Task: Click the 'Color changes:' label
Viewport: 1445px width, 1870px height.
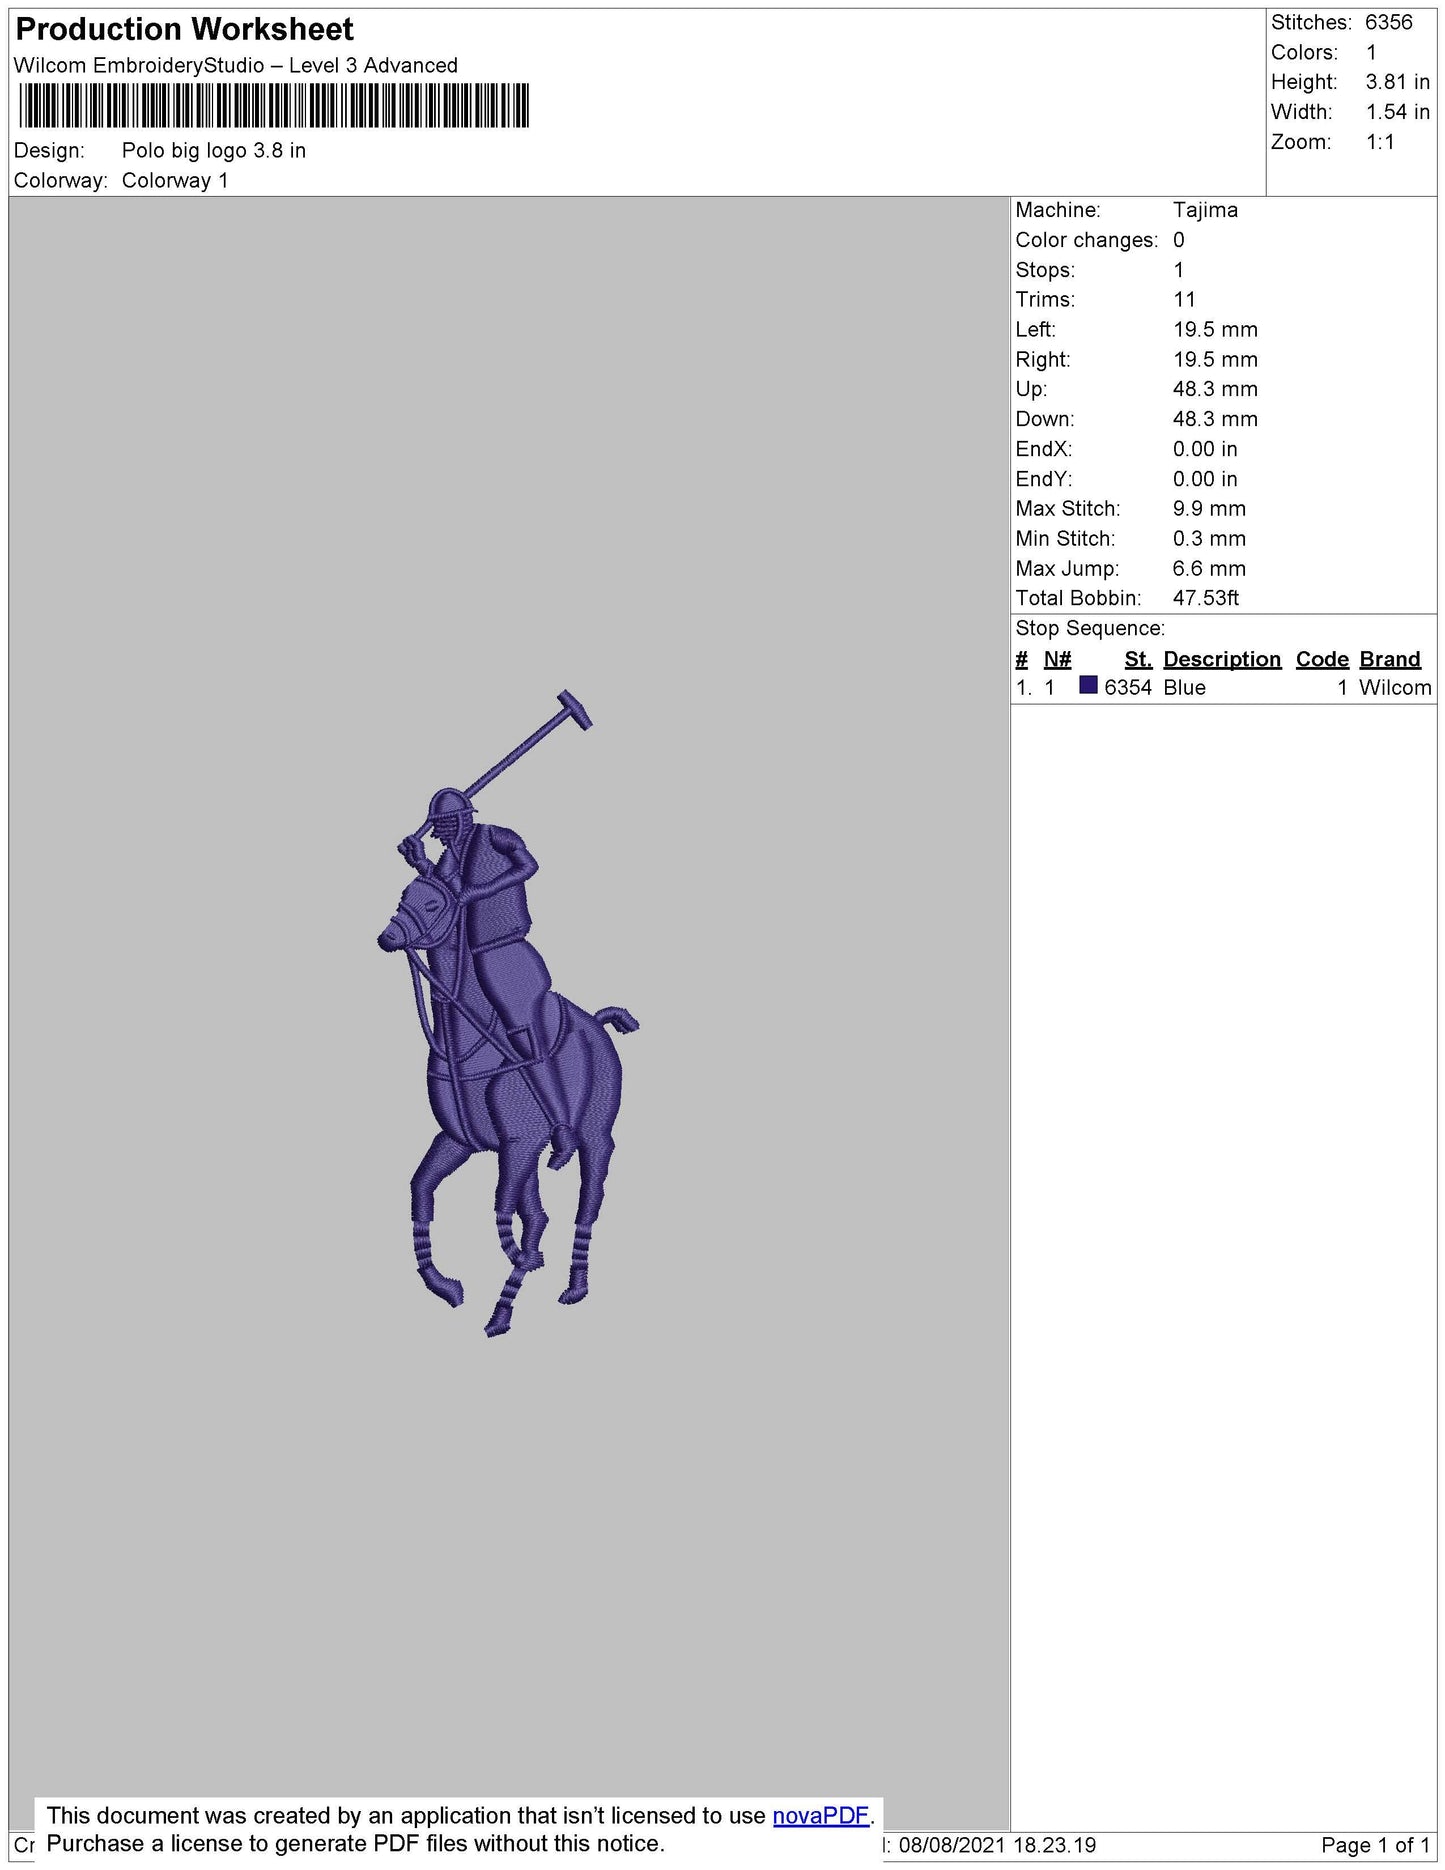Action: point(1086,240)
